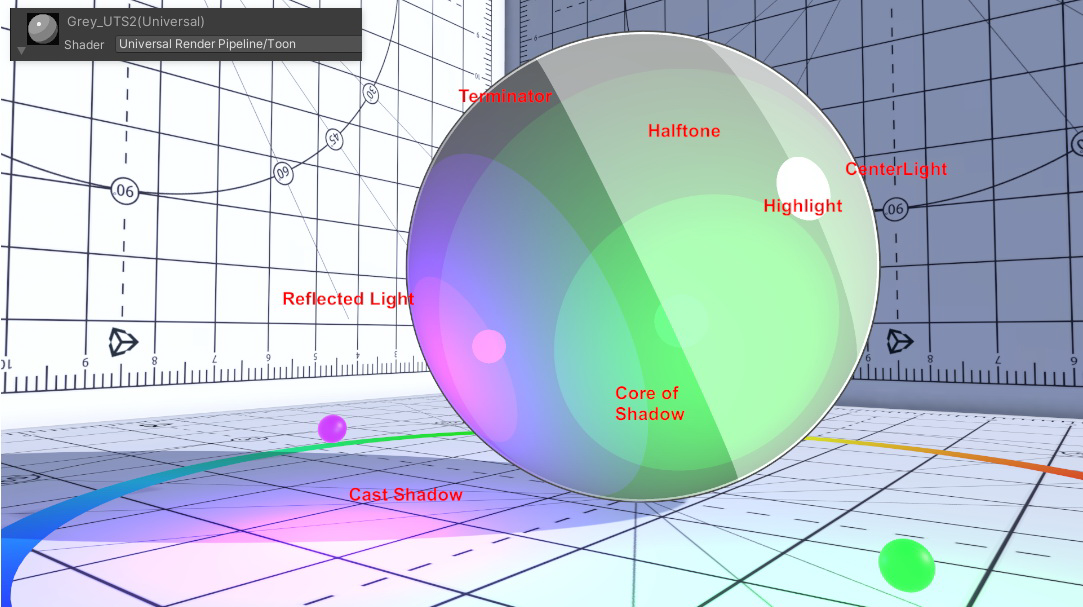Screen dimensions: 1083x607
Task: Click the Halftone label on the sphere
Action: coord(684,131)
